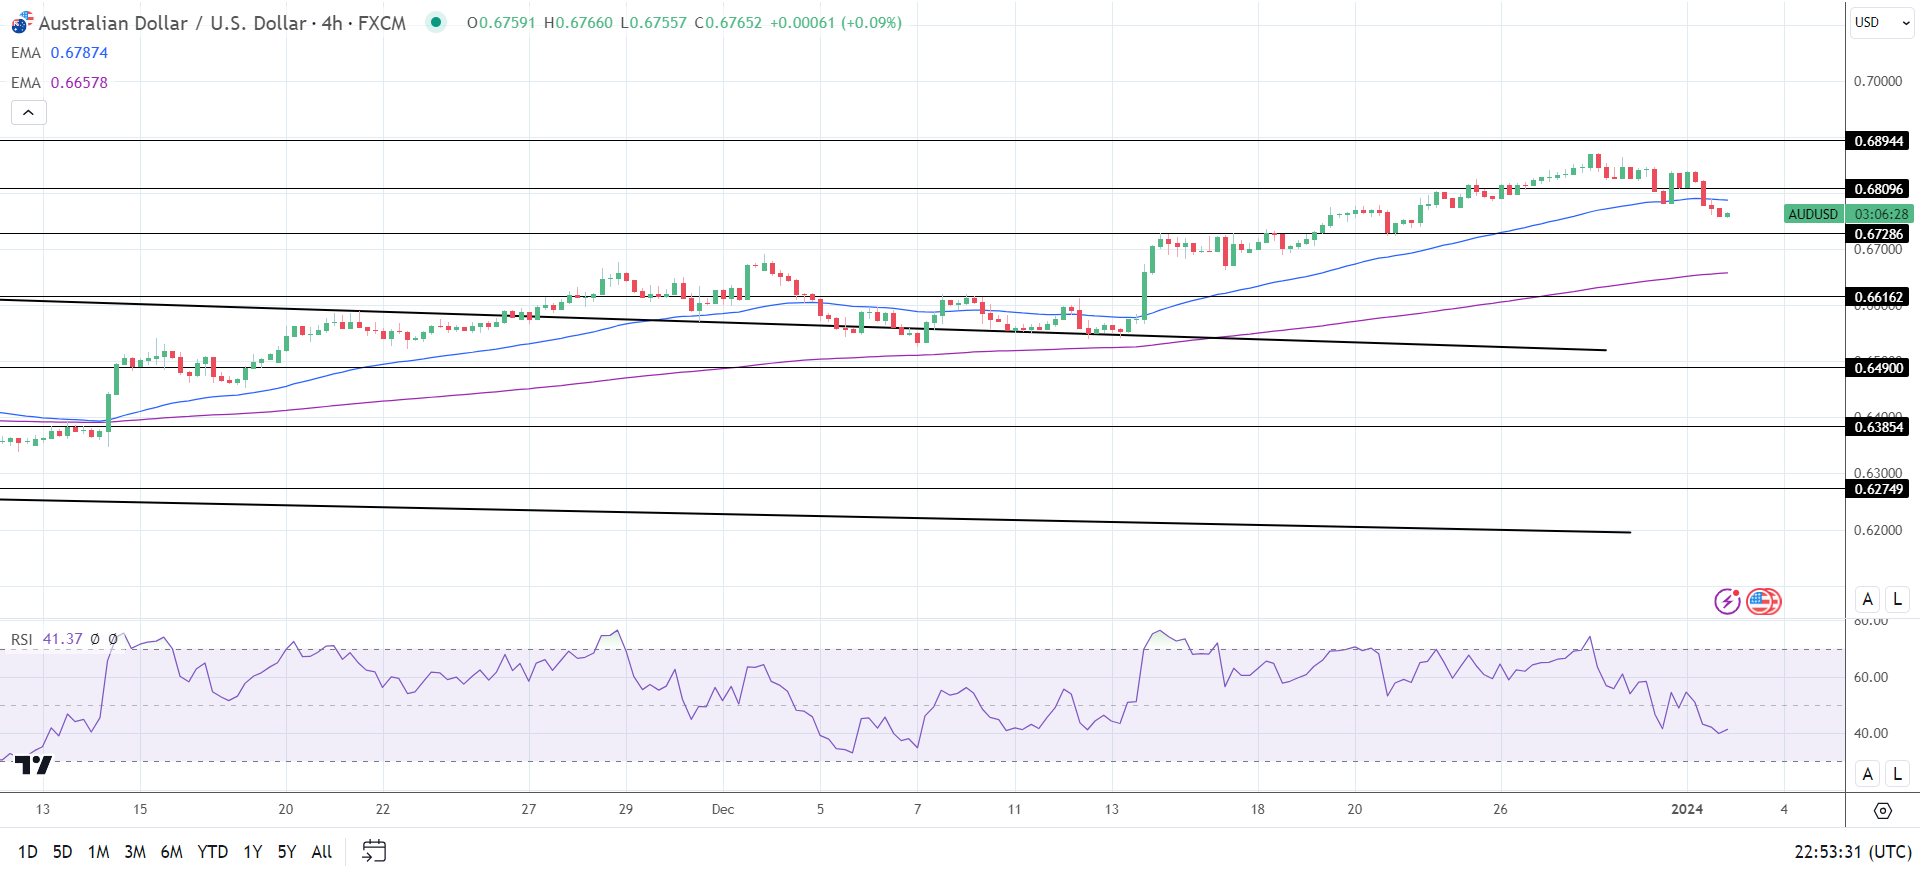Image resolution: width=1920 pixels, height=874 pixels.
Task: Toggle auto scale A on RSI pane
Action: click(x=1867, y=774)
